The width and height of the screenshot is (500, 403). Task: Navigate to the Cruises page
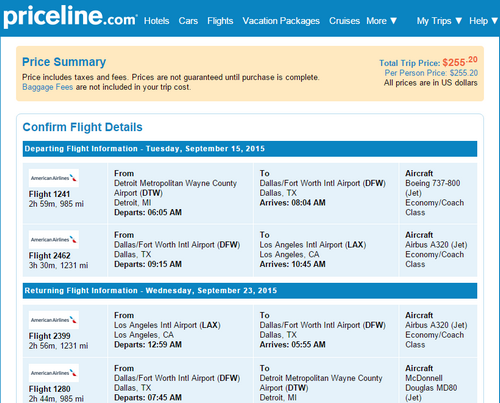pos(344,21)
